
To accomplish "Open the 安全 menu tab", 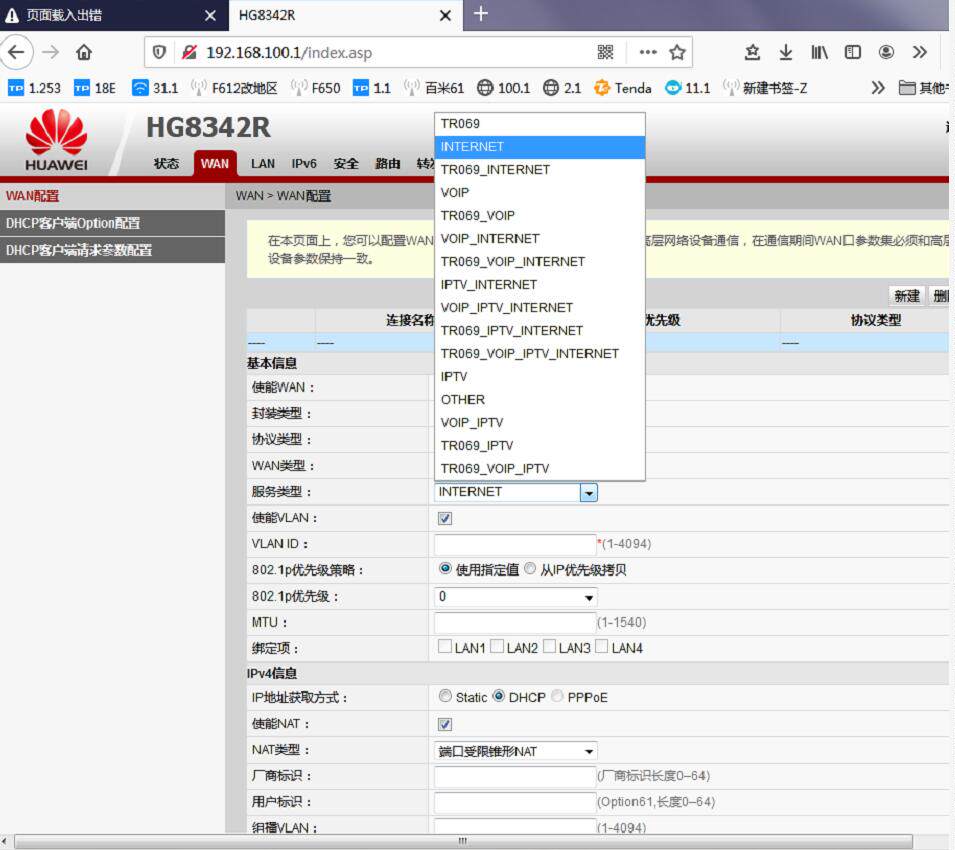I will [346, 163].
